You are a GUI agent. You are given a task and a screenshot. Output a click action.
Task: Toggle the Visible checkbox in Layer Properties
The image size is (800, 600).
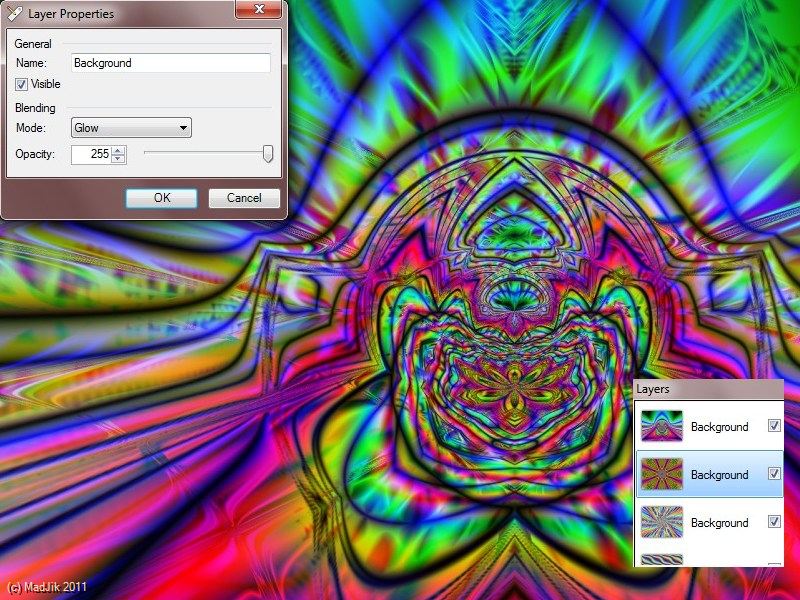(x=21, y=84)
